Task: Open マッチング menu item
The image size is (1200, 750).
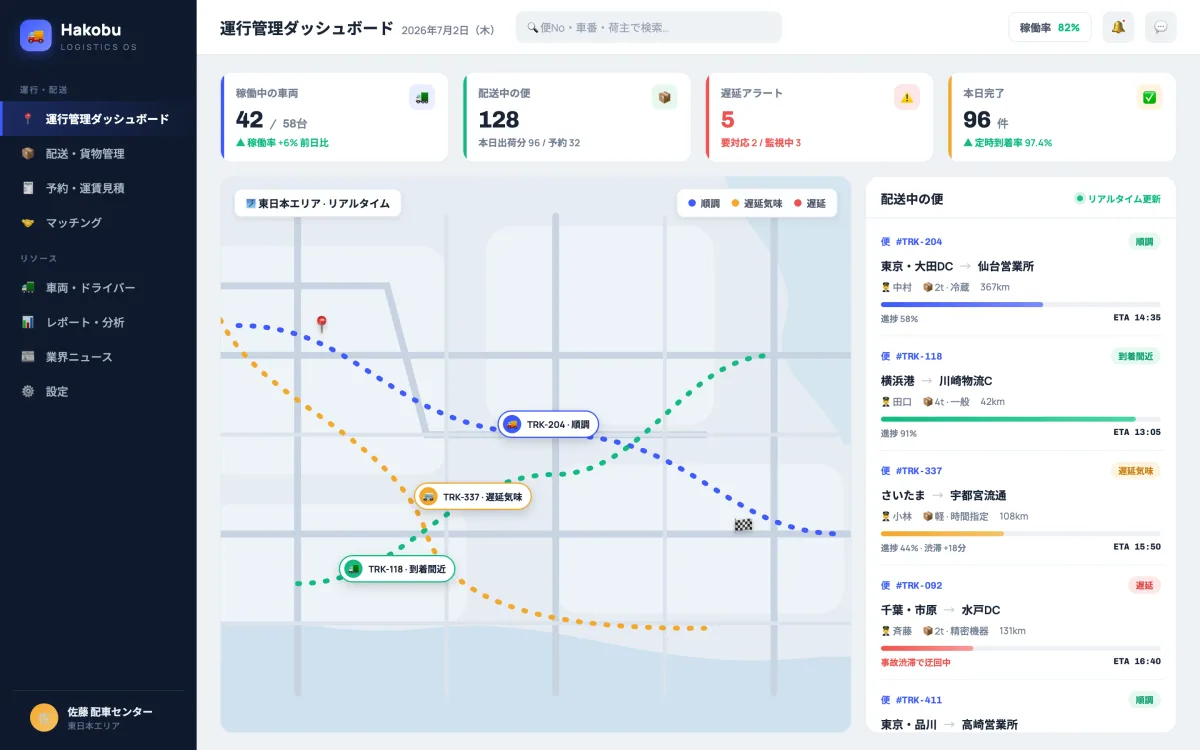Action: 98,222
